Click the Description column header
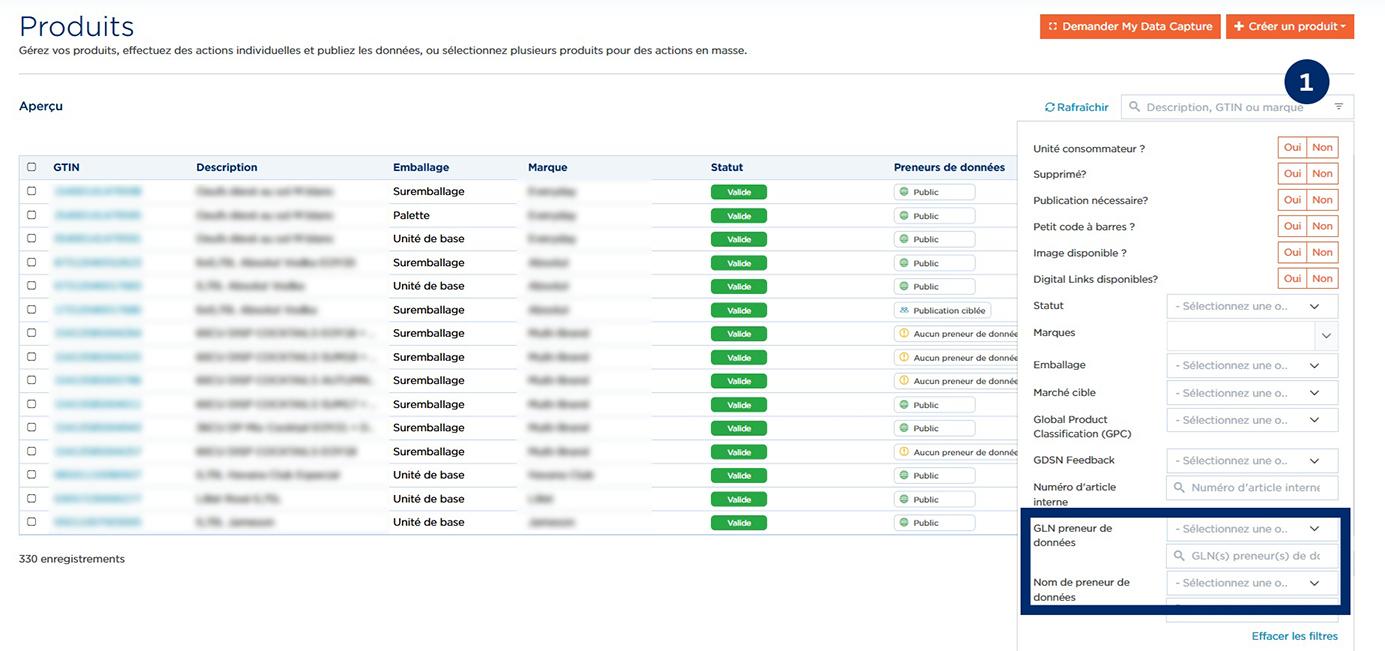 (227, 167)
